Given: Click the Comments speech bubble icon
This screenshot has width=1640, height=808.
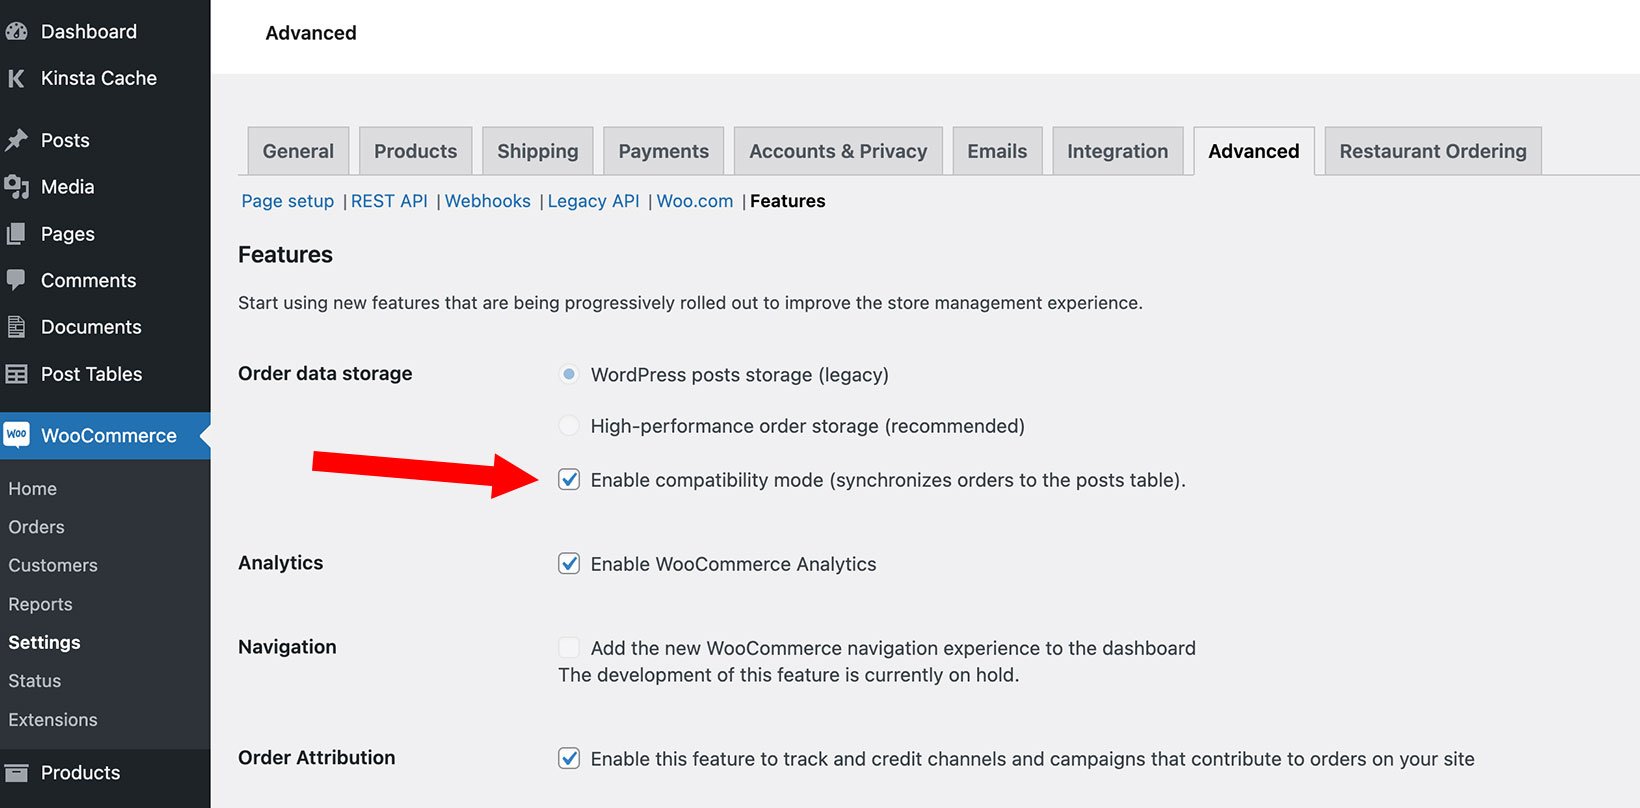Looking at the screenshot, I should pyautogui.click(x=17, y=280).
